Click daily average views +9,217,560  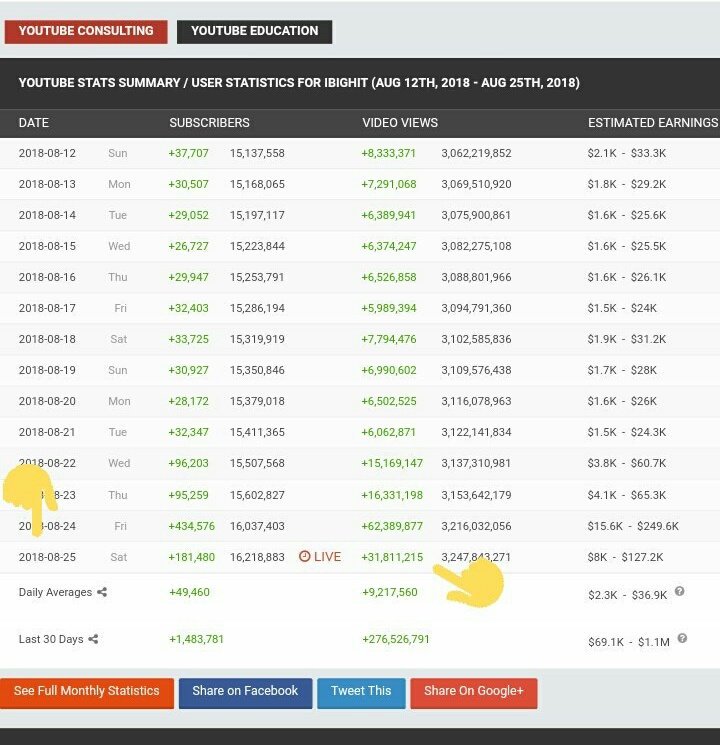pyautogui.click(x=390, y=592)
